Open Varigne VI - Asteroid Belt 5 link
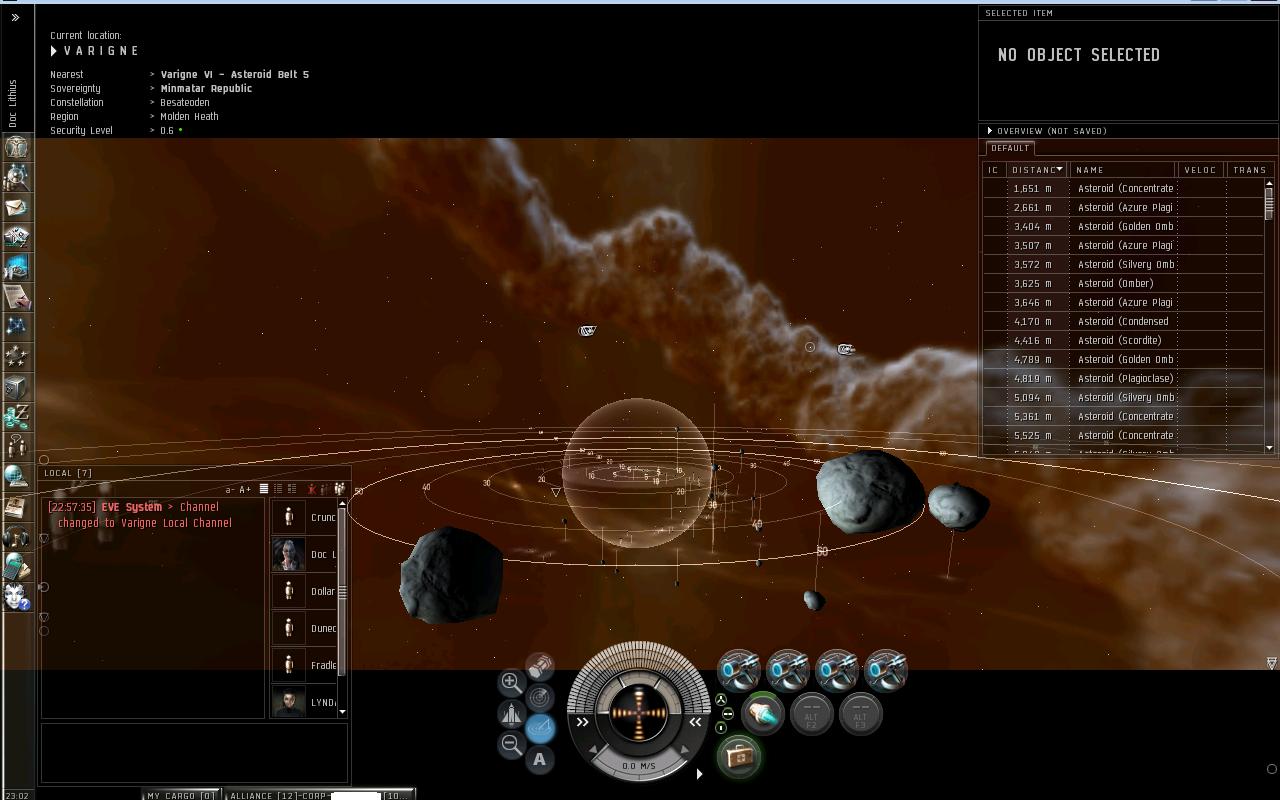The width and height of the screenshot is (1280, 800). tap(235, 74)
